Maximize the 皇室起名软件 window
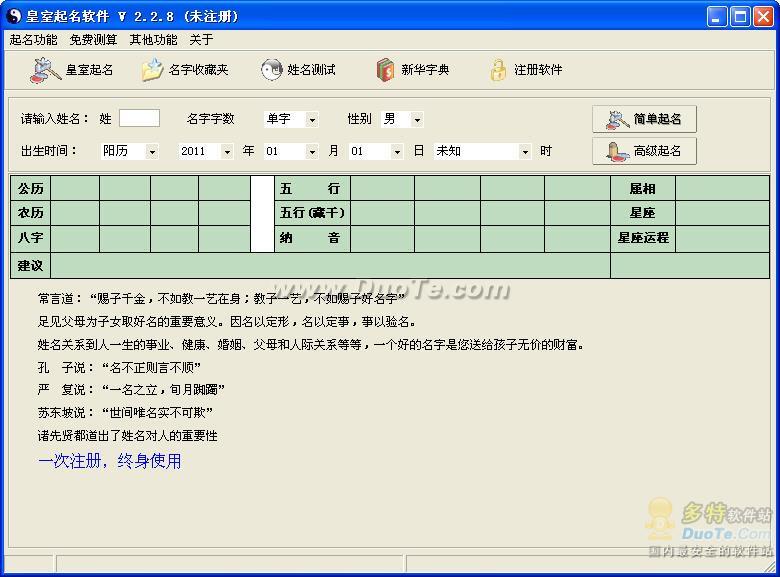 (x=740, y=16)
